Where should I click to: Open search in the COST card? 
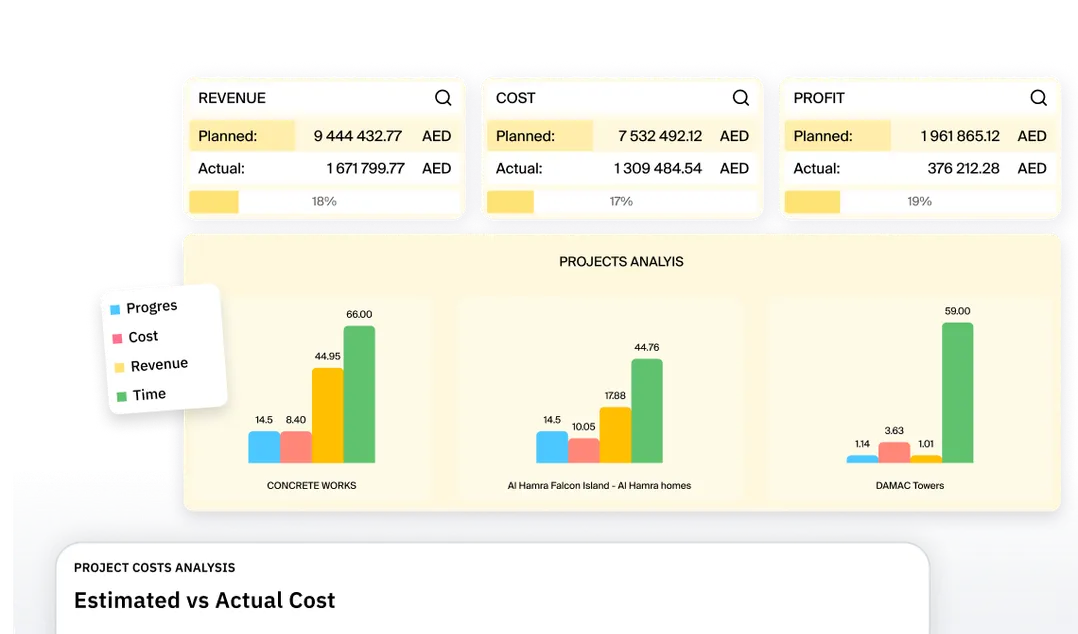[740, 97]
